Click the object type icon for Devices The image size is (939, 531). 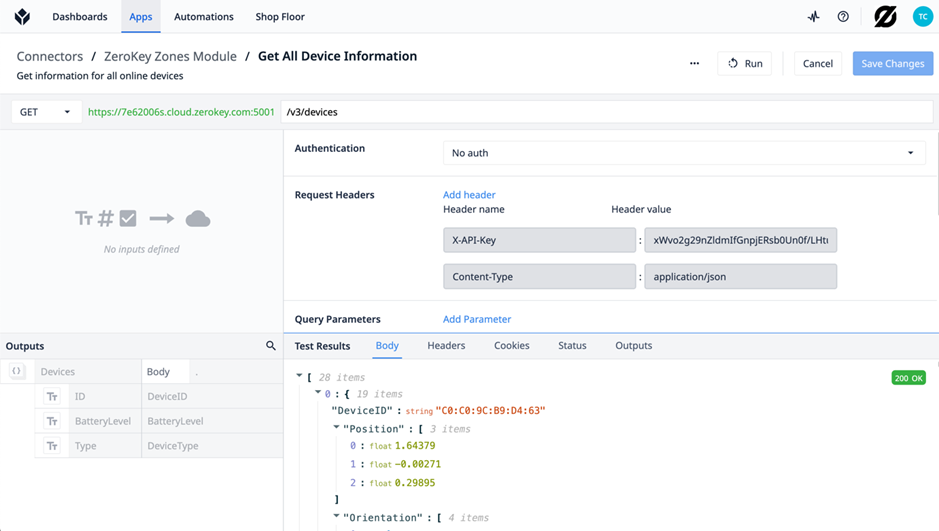point(17,371)
